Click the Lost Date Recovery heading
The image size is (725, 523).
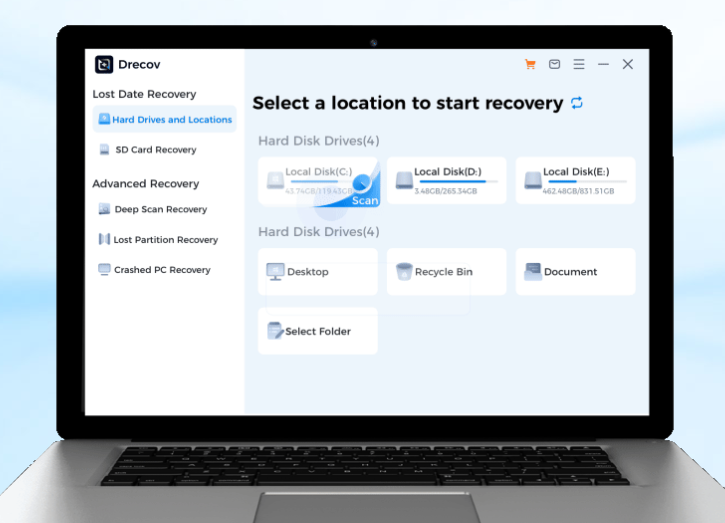144,94
